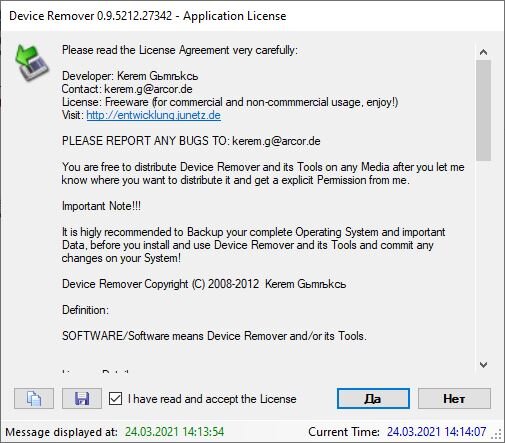Click the Да button to accept
The height and width of the screenshot is (443, 505).
point(373,398)
